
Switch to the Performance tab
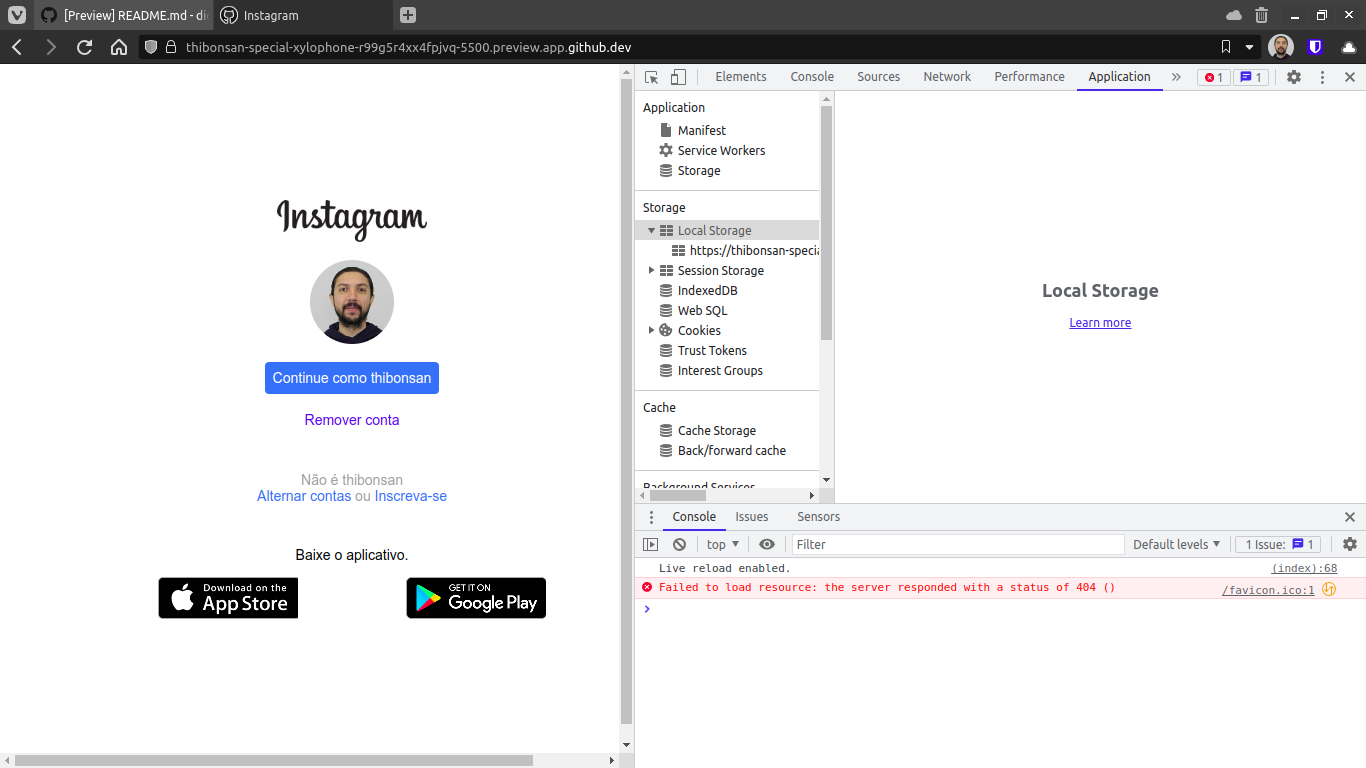tap(1030, 77)
